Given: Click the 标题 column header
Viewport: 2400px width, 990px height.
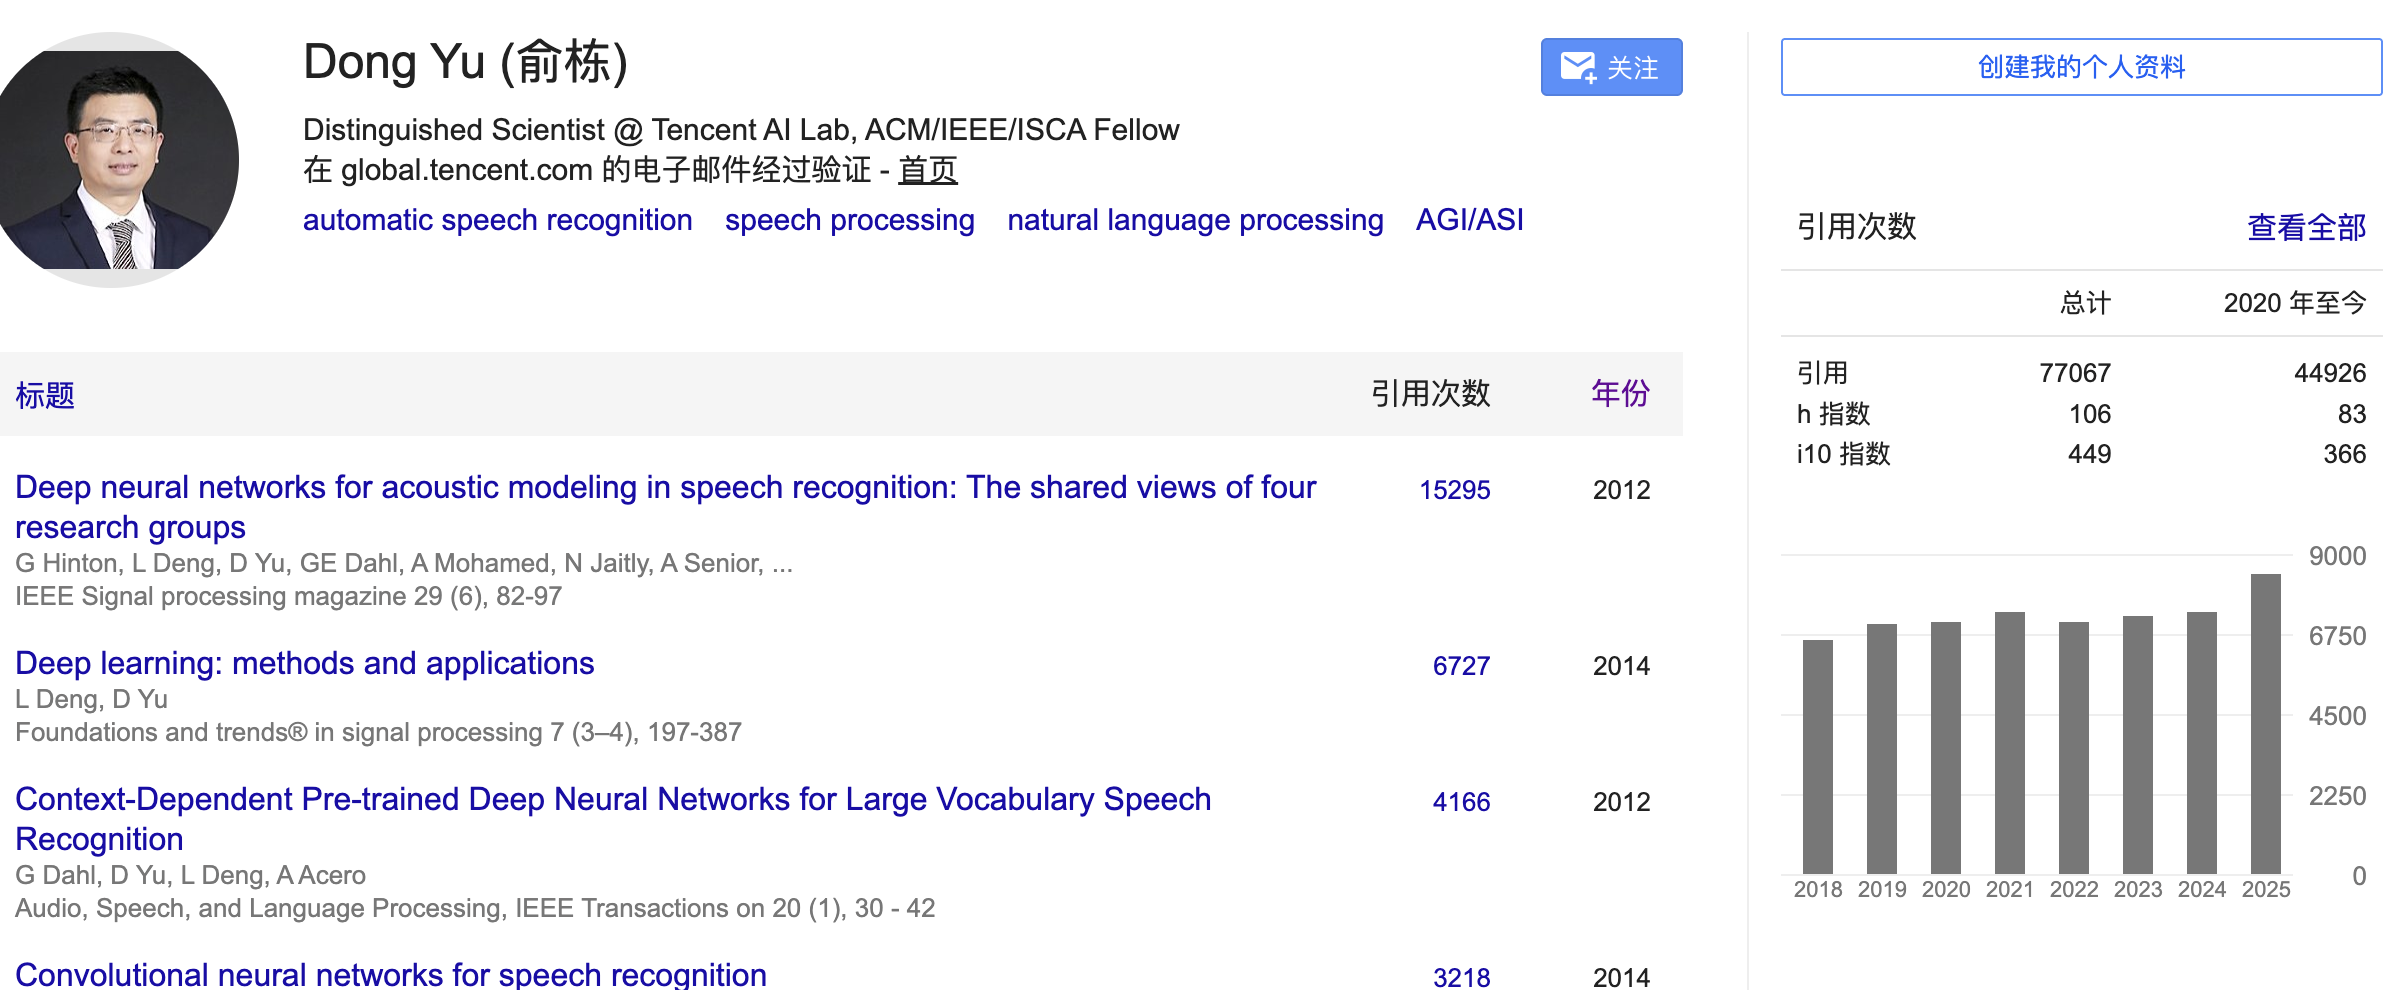Looking at the screenshot, I should coord(46,397).
